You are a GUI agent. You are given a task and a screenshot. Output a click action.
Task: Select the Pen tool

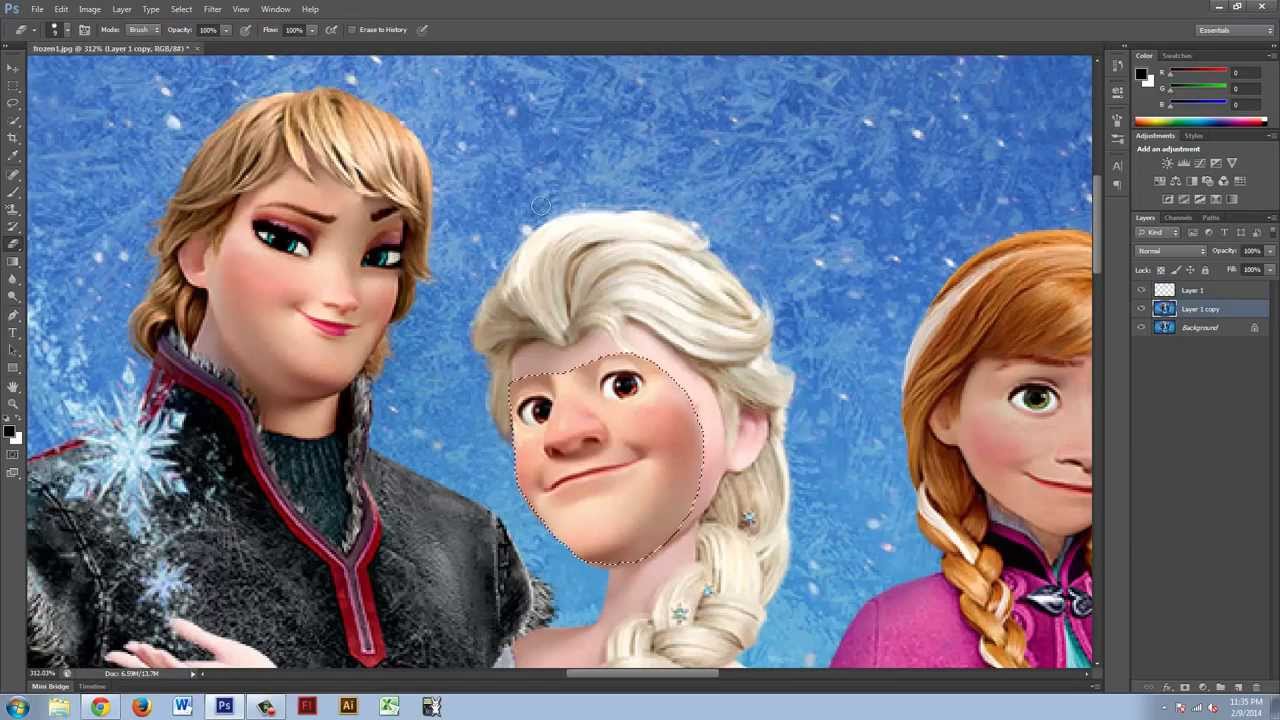(12, 315)
